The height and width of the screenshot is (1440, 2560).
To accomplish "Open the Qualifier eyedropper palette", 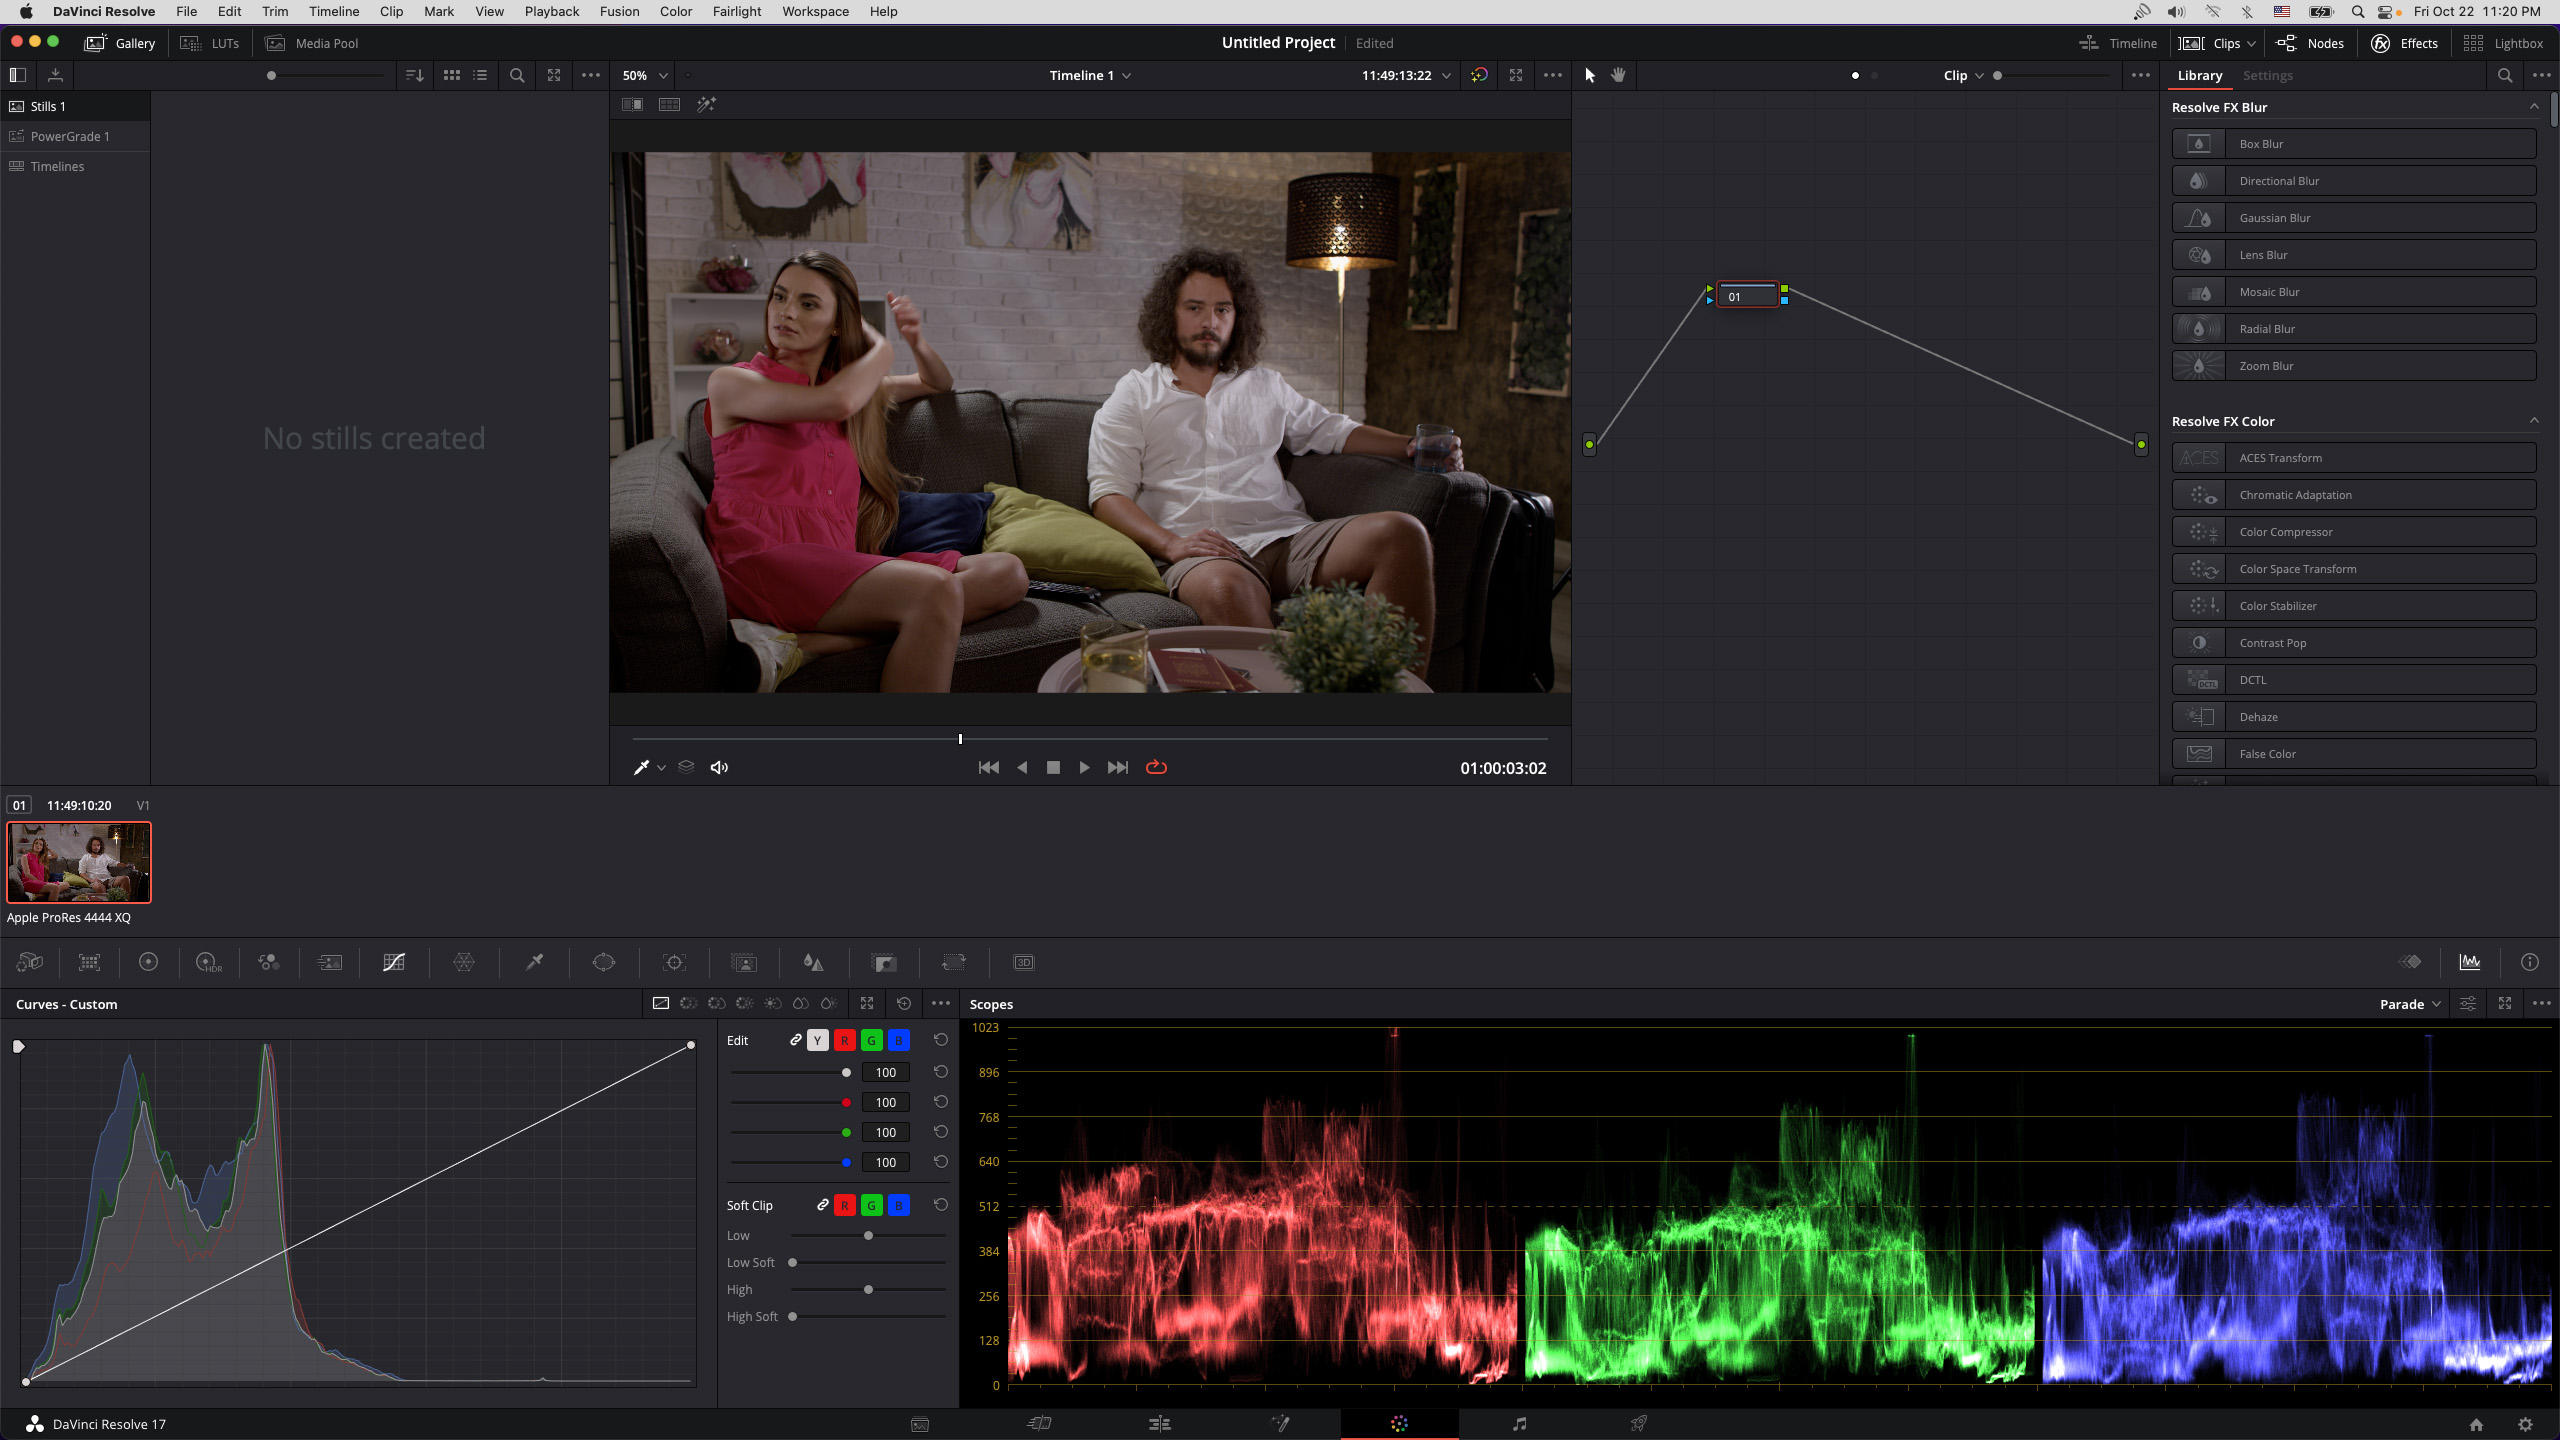I will [x=534, y=962].
